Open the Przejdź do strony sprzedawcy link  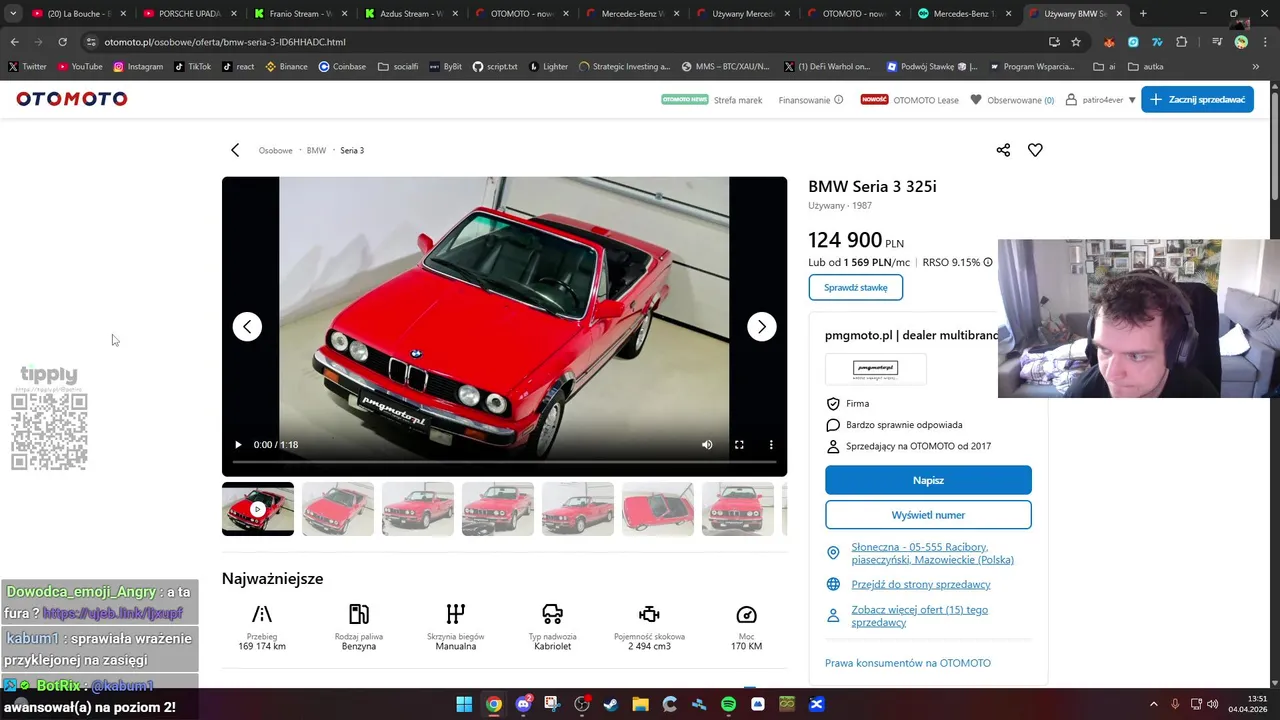[x=921, y=584]
